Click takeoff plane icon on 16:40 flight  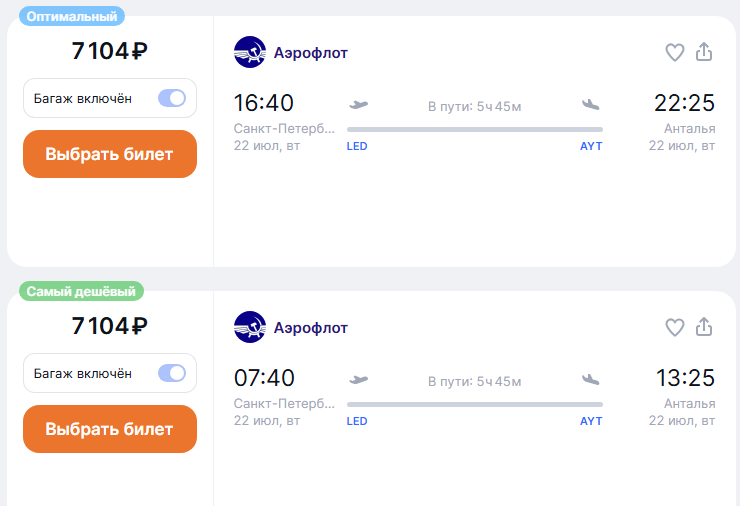point(359,104)
